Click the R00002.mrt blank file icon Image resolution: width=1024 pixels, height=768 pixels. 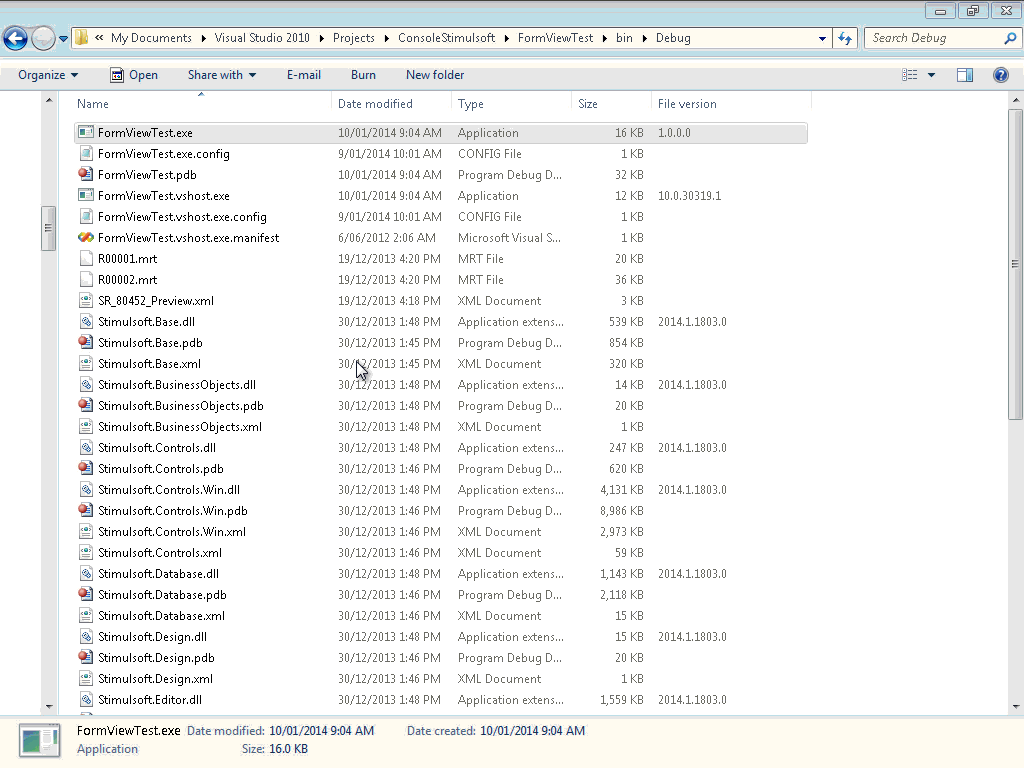[86, 280]
